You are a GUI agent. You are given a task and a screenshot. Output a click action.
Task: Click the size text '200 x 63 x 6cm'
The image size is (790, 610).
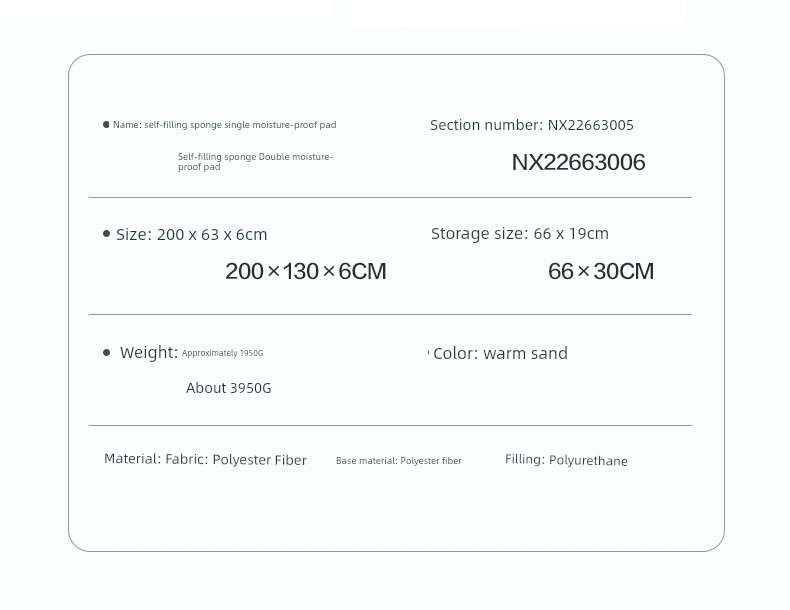[212, 235]
